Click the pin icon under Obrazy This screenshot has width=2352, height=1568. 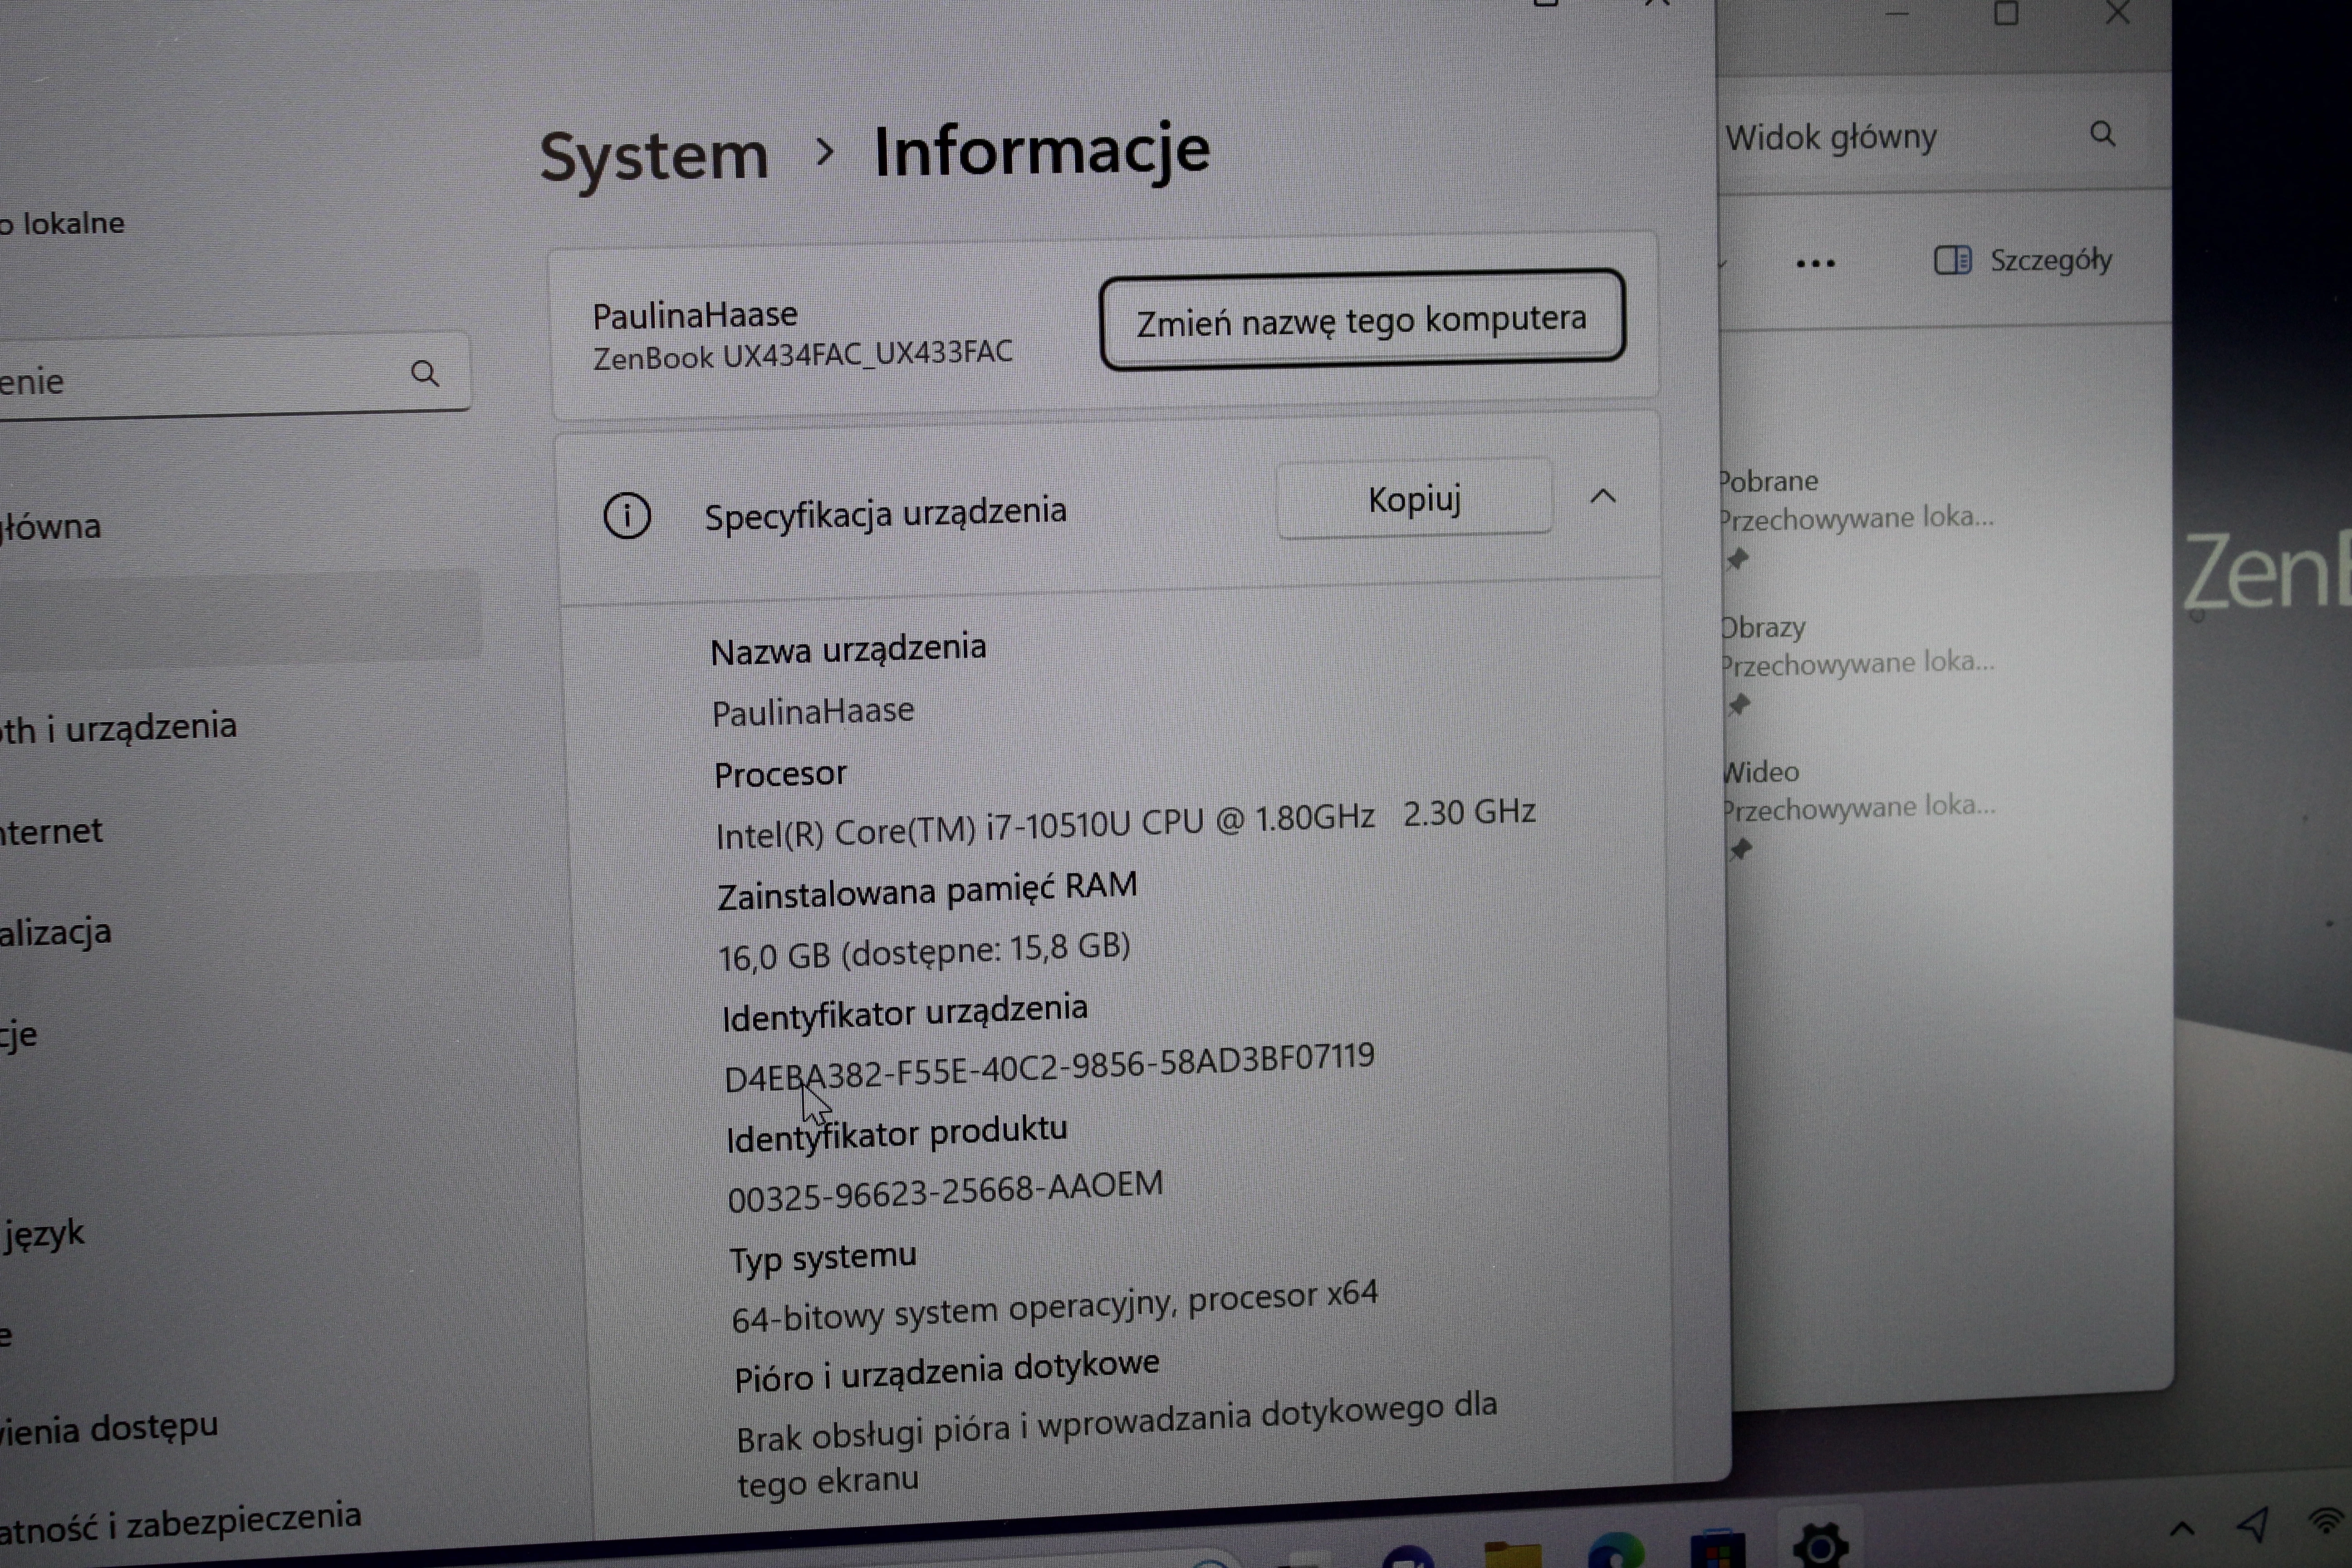[1740, 705]
